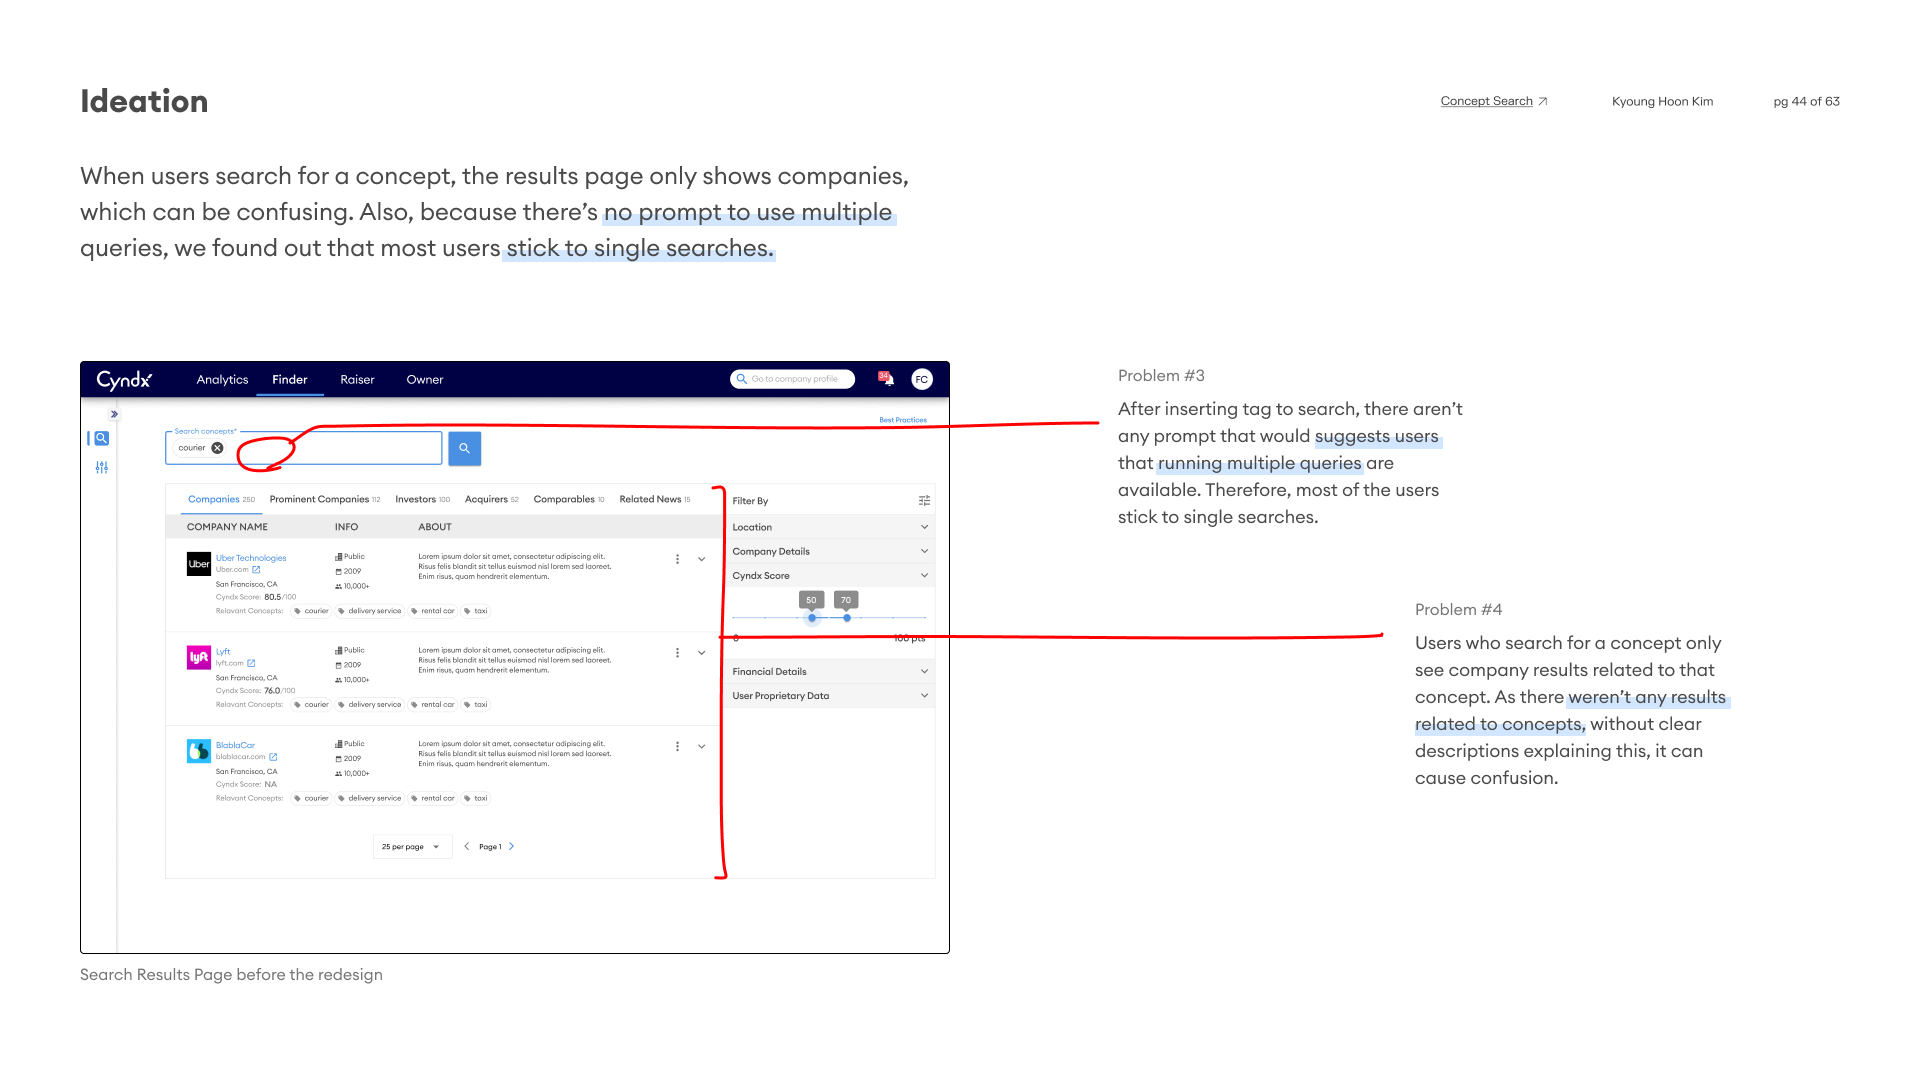
Task: Click the BlablaCar logo thumbnail
Action: [x=199, y=751]
